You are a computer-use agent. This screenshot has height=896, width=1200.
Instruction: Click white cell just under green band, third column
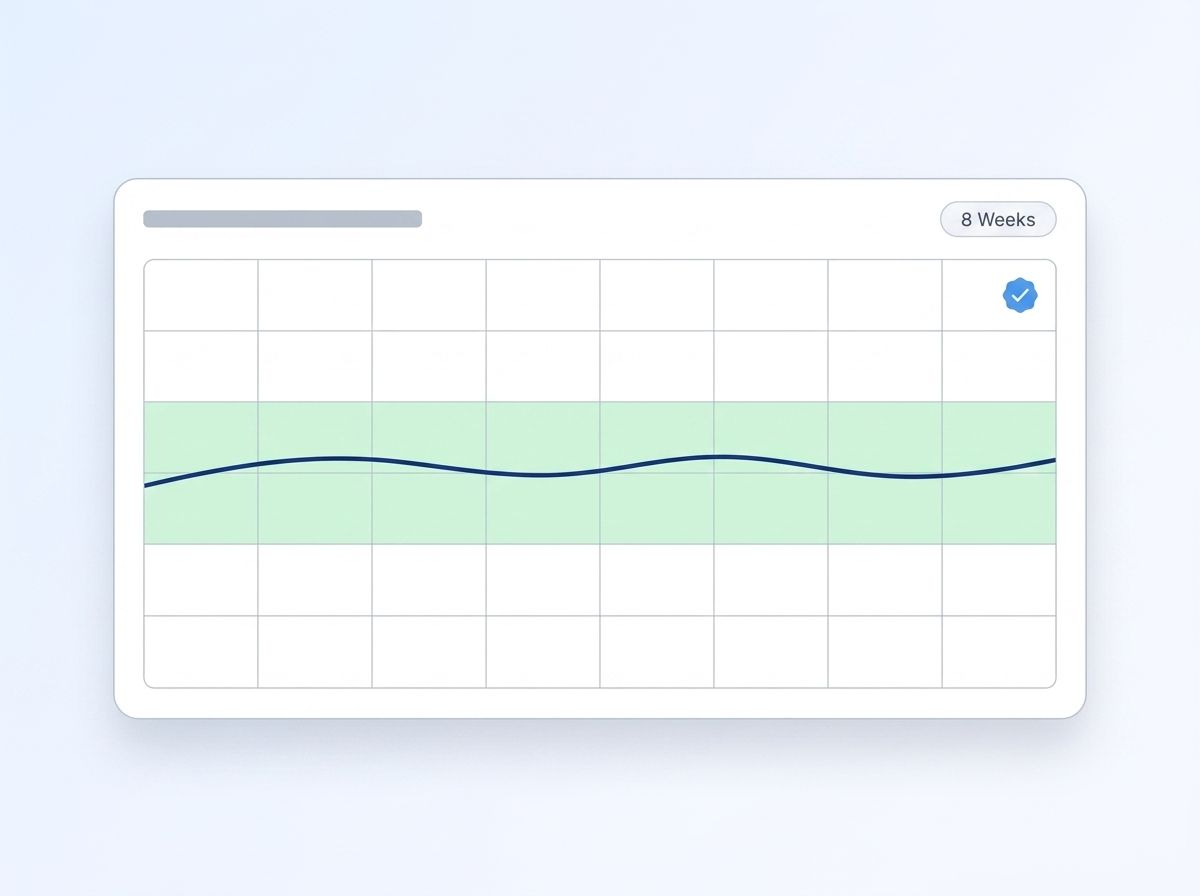coord(429,580)
